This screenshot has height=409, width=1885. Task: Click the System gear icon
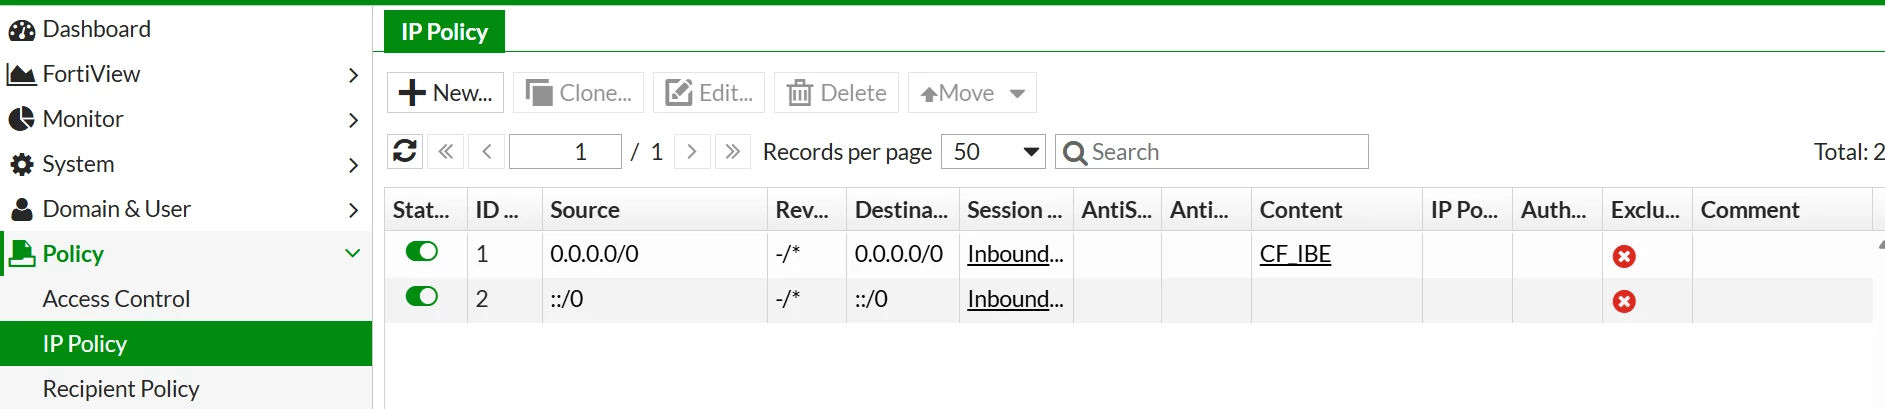point(21,165)
